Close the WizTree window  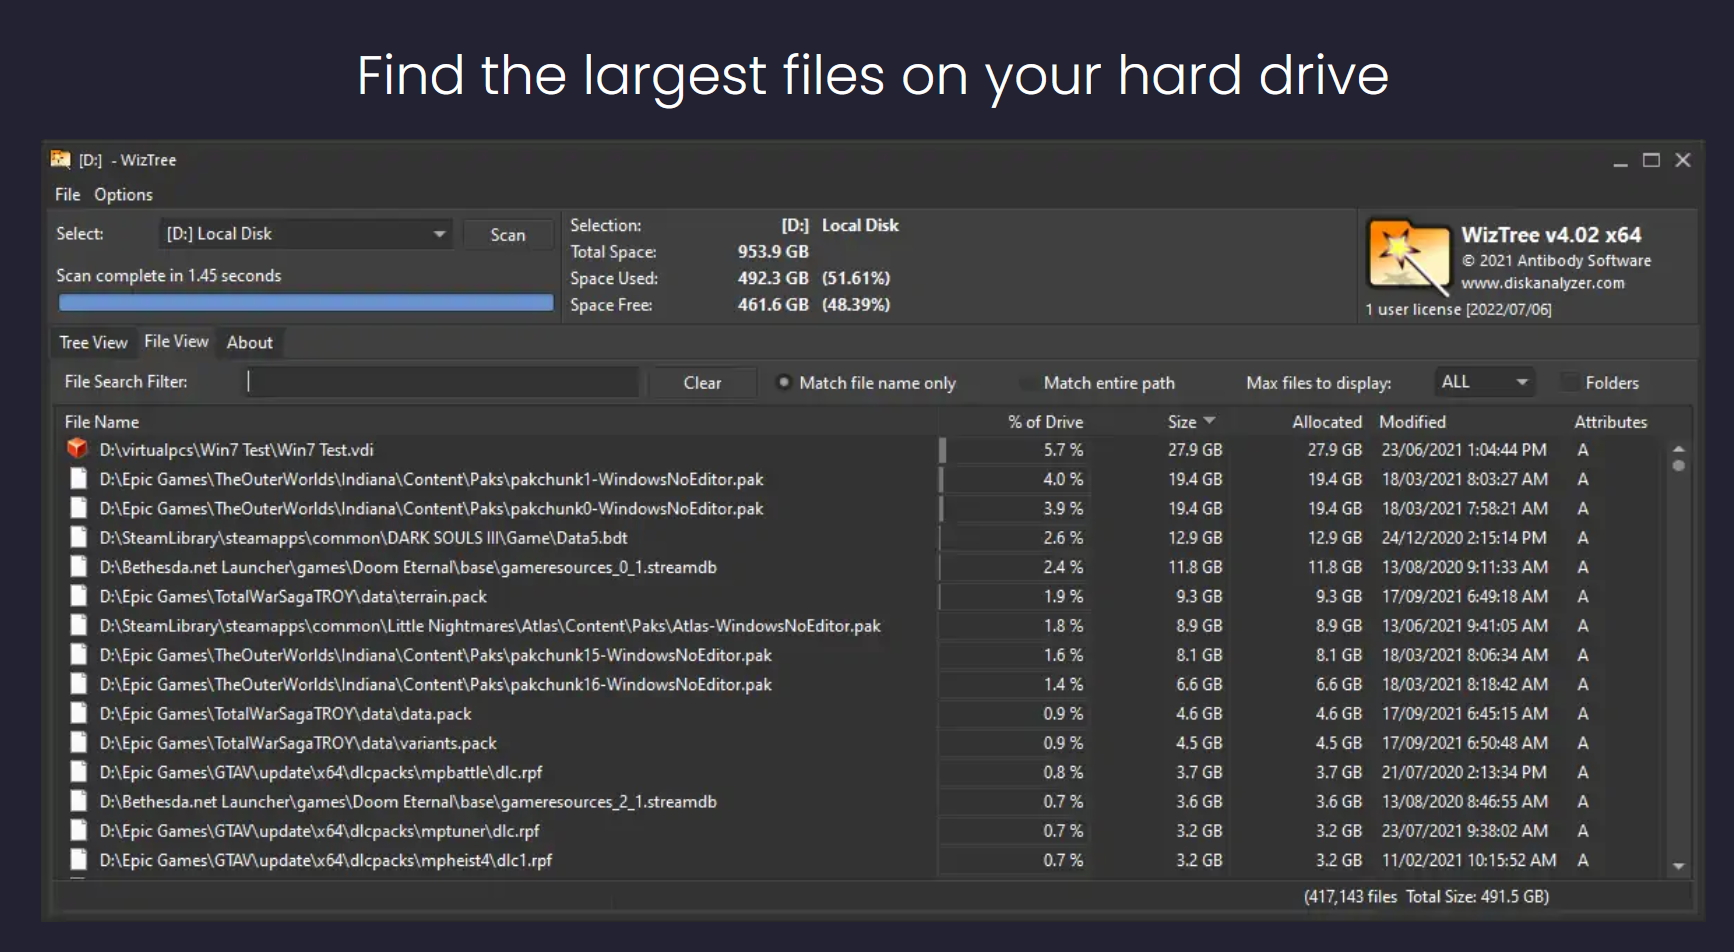pos(1683,160)
